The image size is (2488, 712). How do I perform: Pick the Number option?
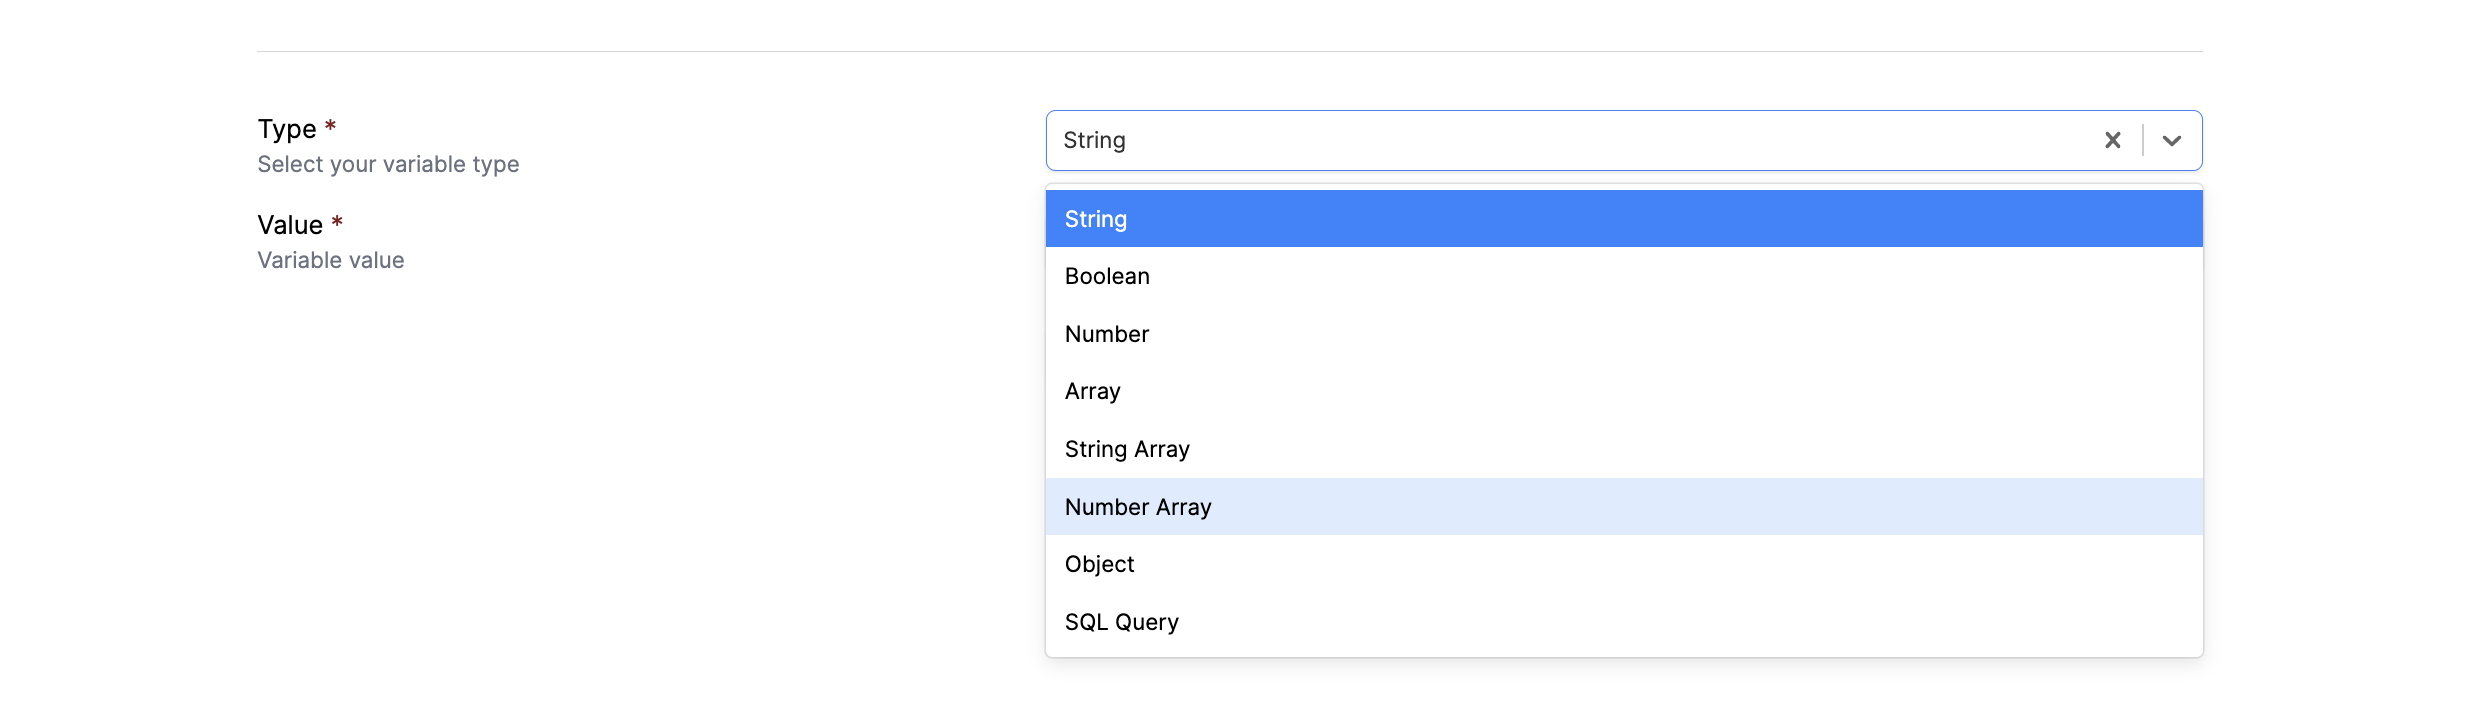point(1624,334)
